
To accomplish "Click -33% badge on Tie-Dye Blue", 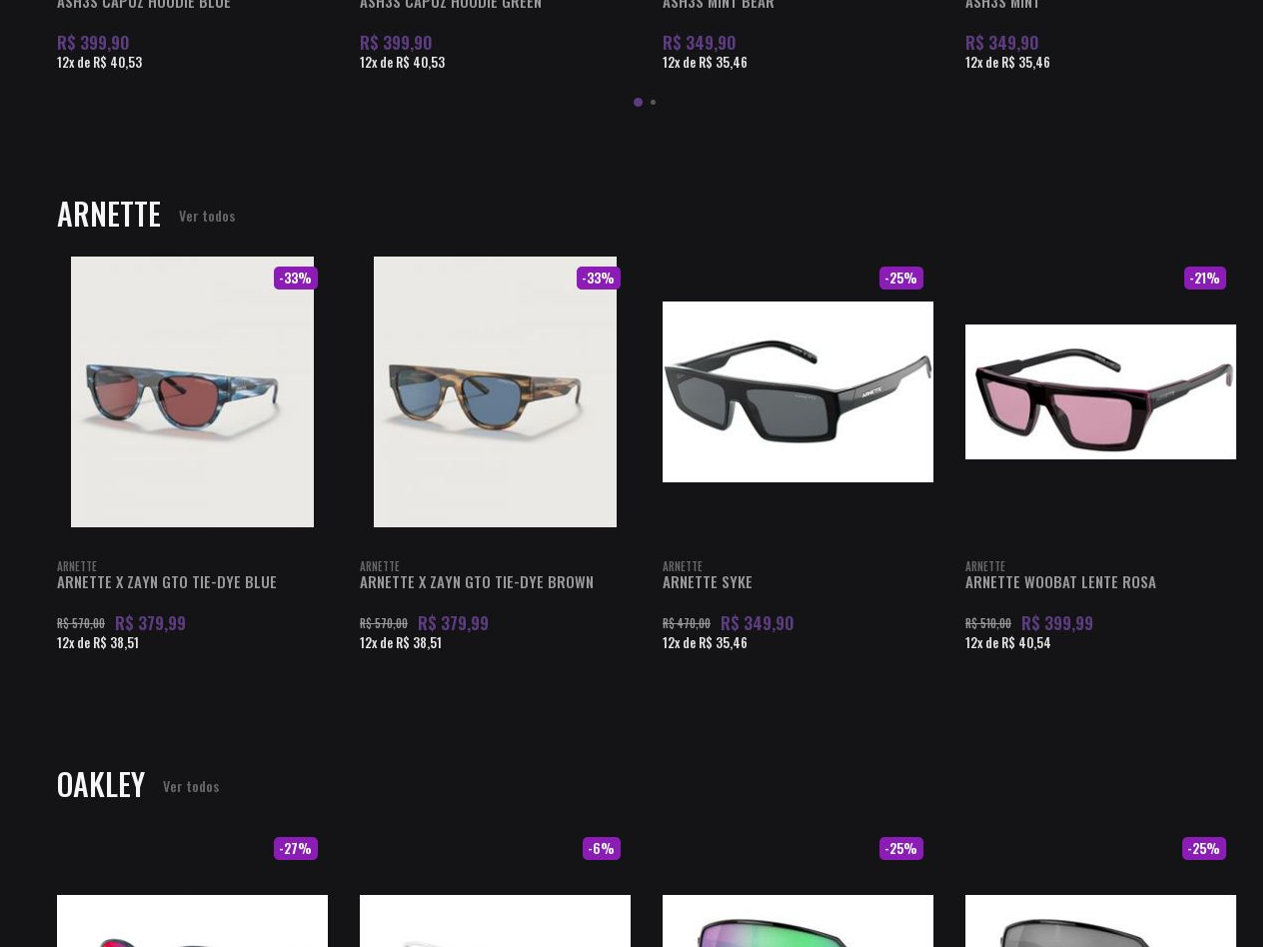I will (x=296, y=278).
